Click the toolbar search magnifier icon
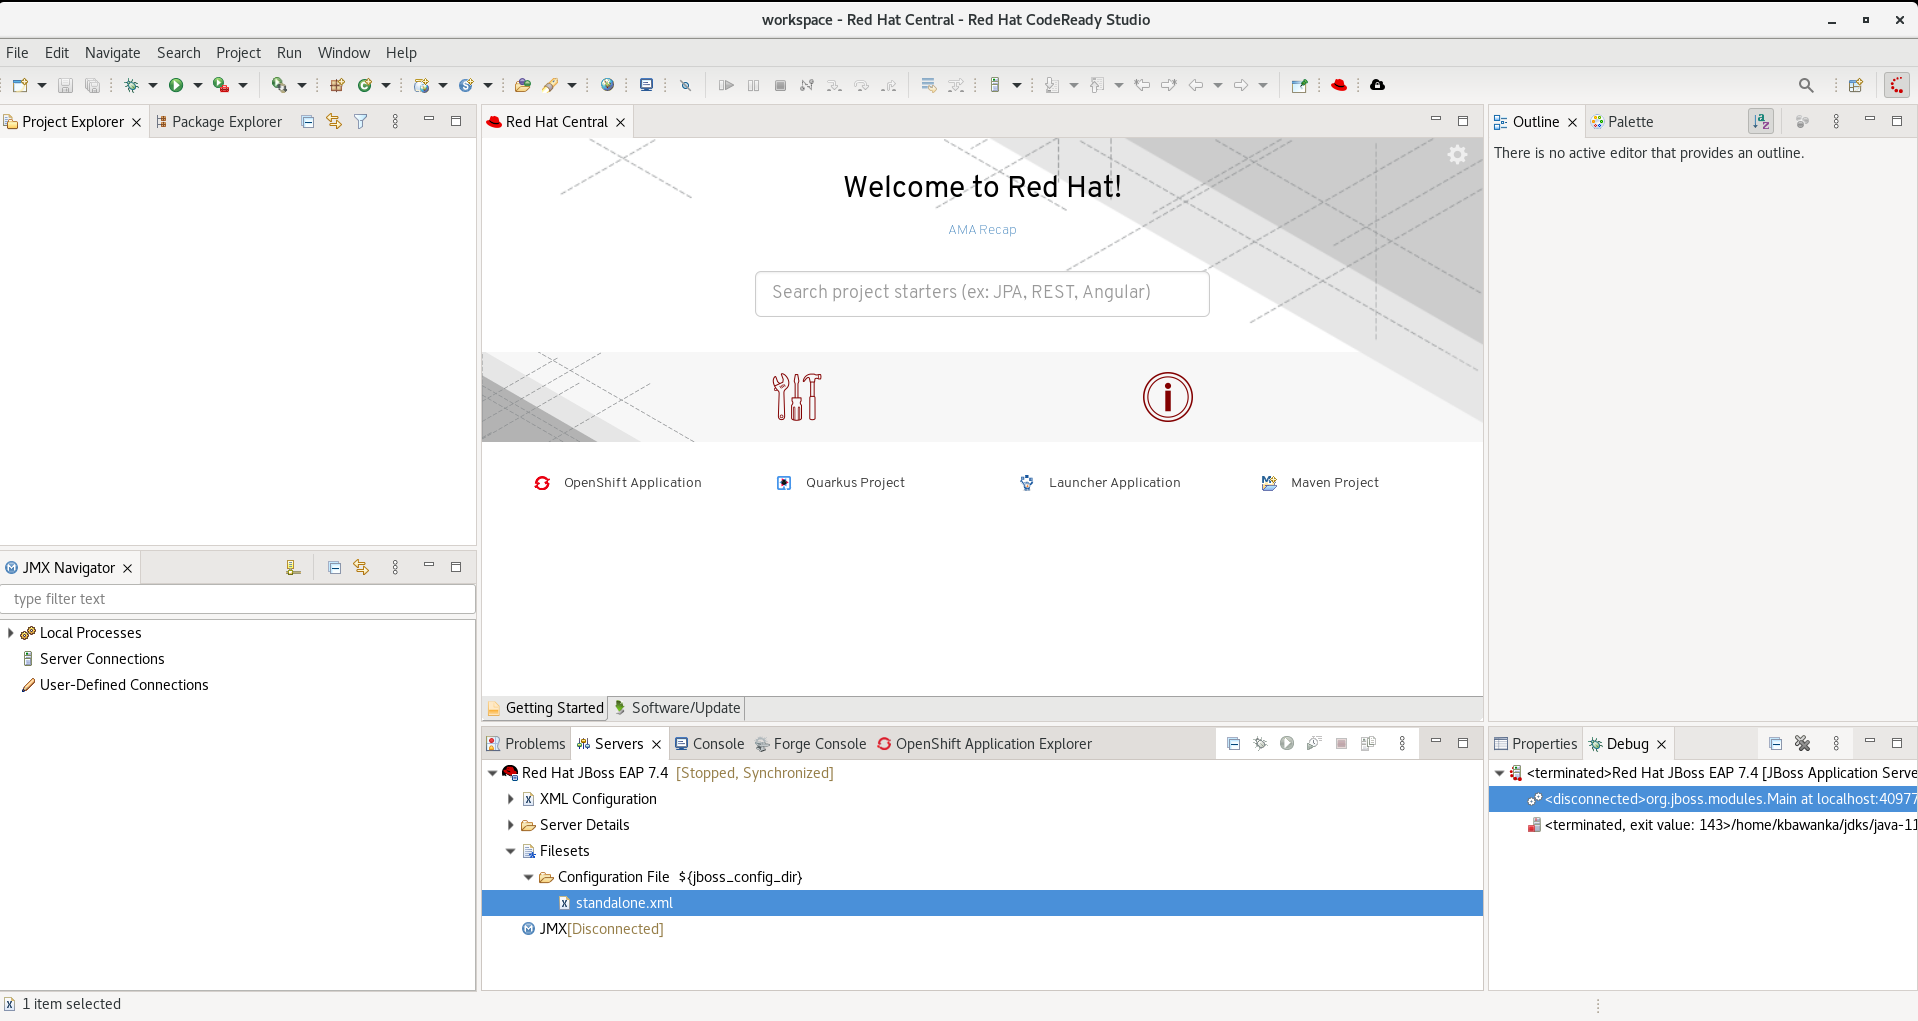The image size is (1918, 1021). 1805,85
